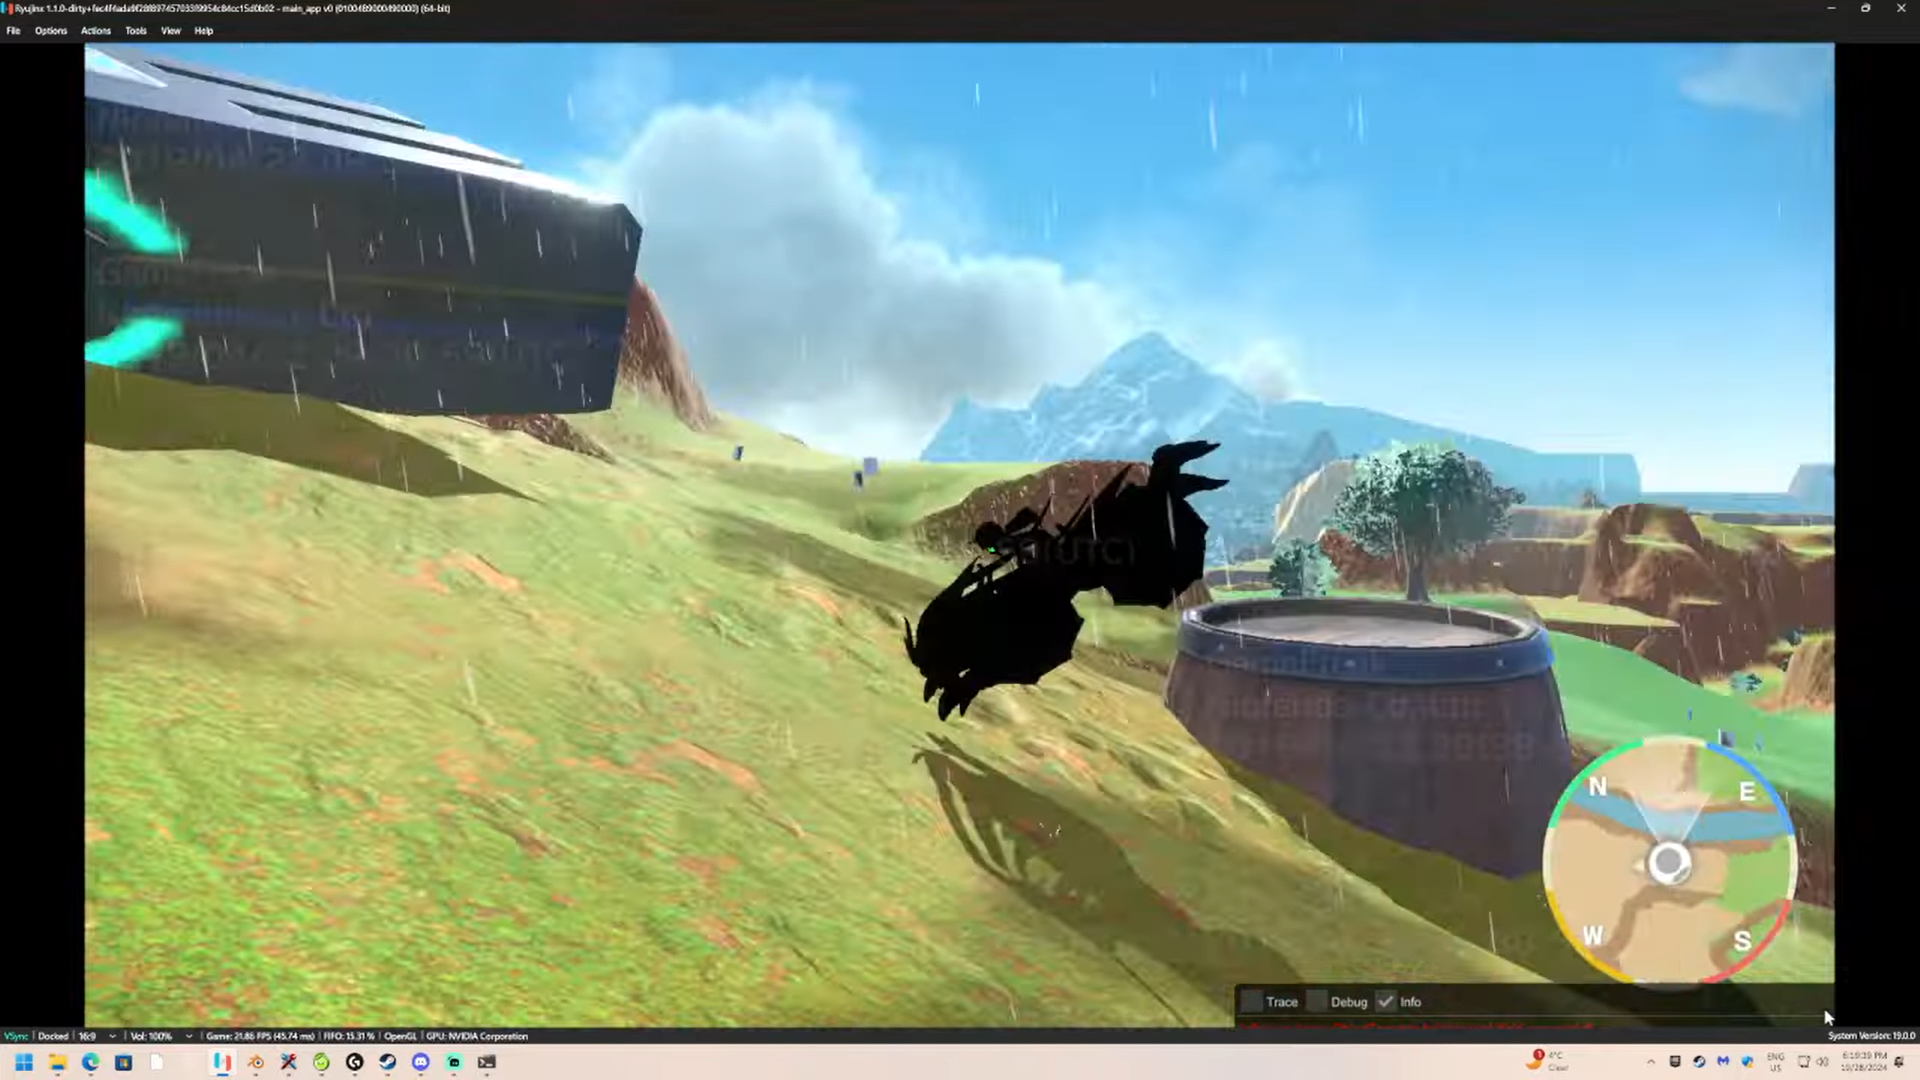Open the View menu

coord(171,31)
